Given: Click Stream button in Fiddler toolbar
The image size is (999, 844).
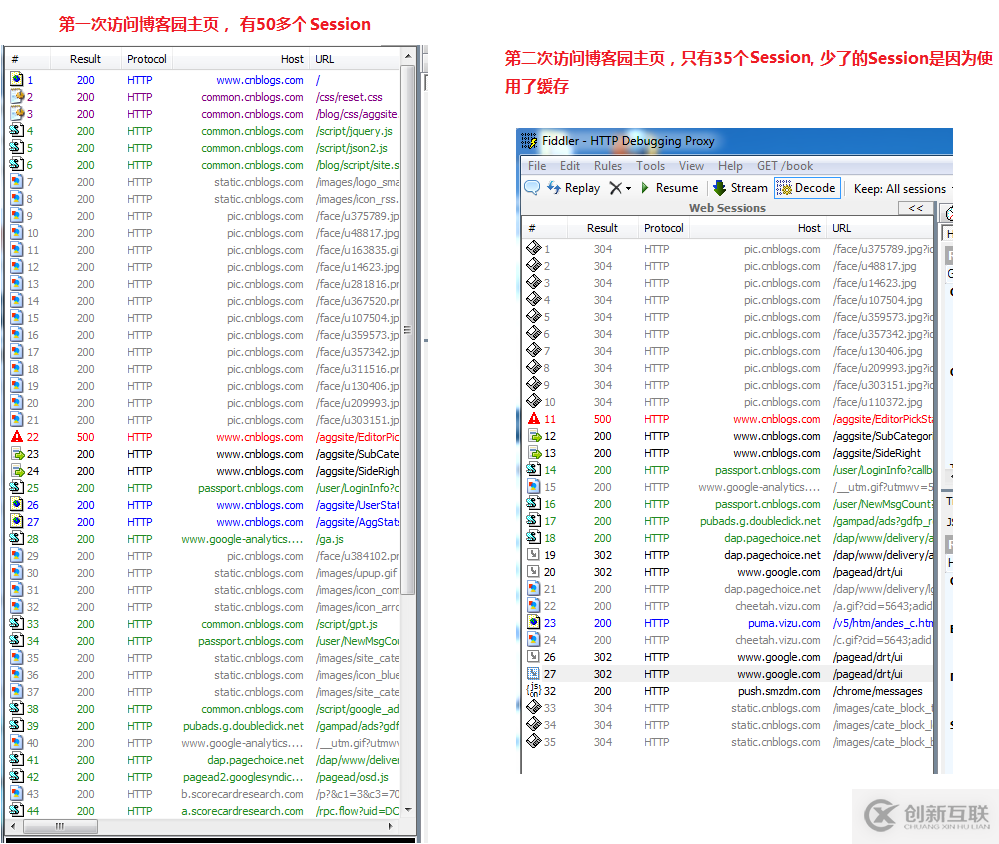Looking at the screenshot, I should pos(740,188).
